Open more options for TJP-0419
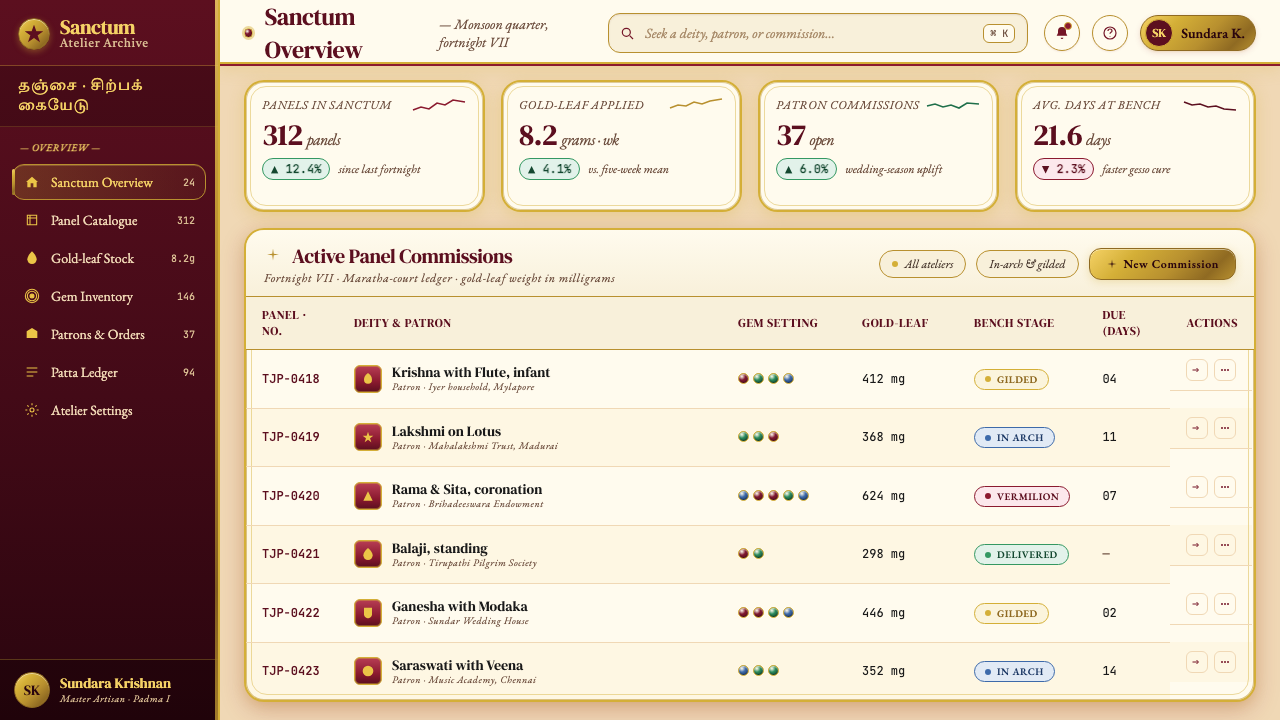1280x720 pixels. [1225, 428]
